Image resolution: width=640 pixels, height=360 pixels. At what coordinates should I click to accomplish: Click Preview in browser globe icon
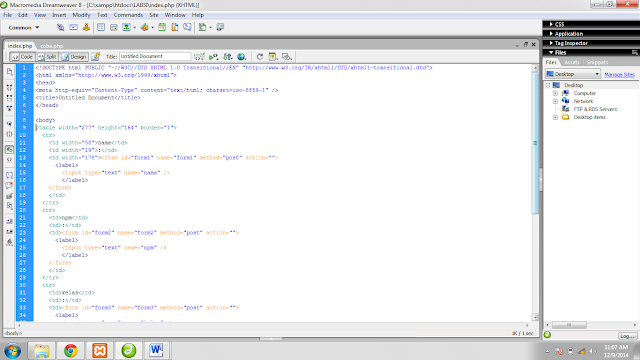click(242, 57)
